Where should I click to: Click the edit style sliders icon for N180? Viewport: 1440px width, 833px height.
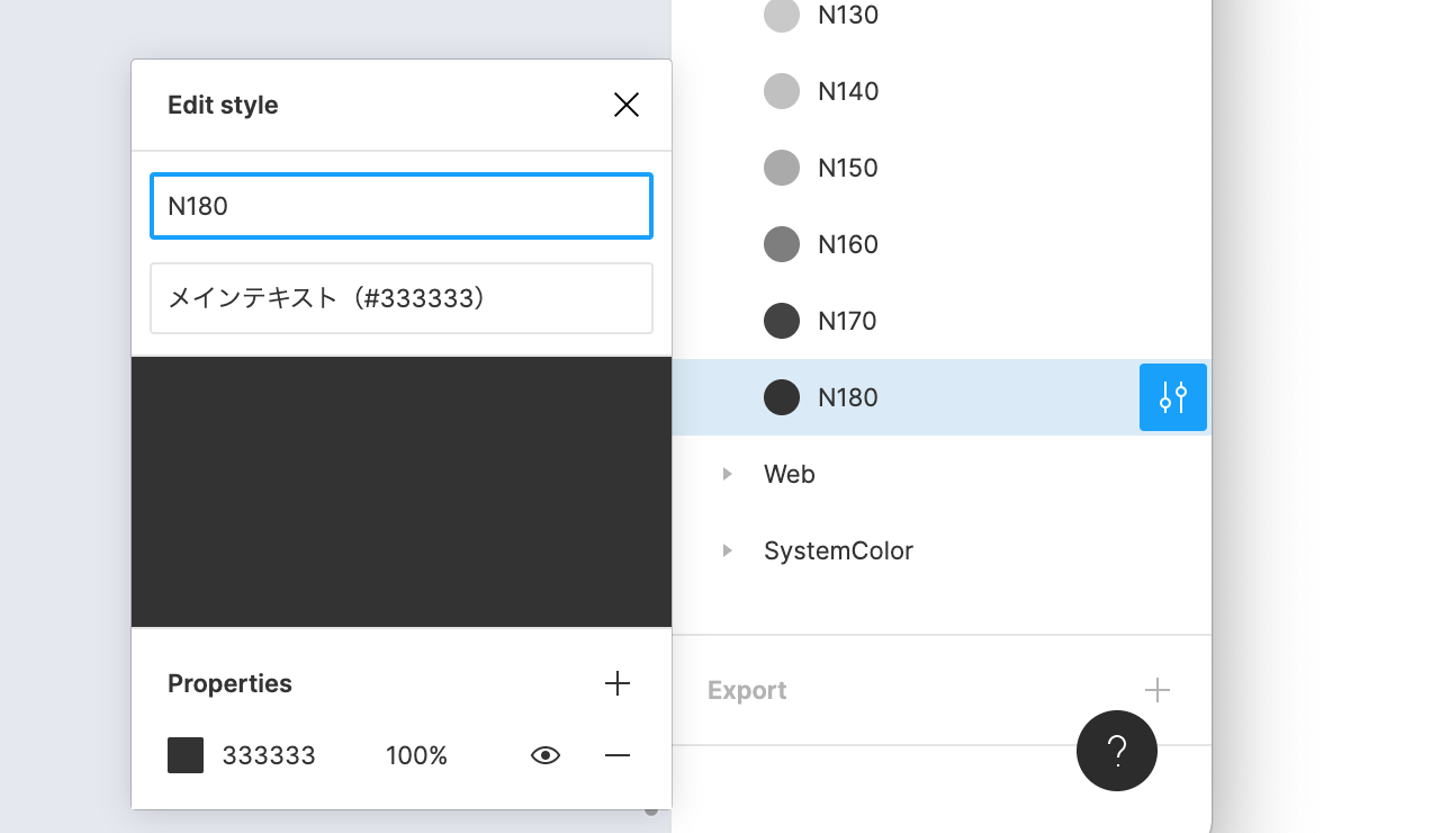tap(1173, 398)
